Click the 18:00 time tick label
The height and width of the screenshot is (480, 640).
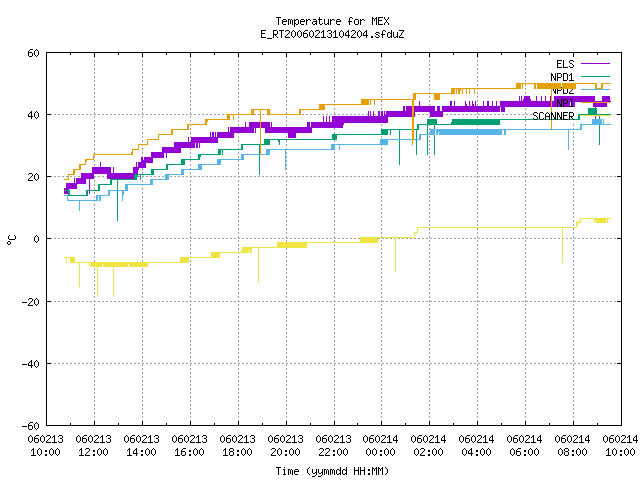click(x=238, y=446)
